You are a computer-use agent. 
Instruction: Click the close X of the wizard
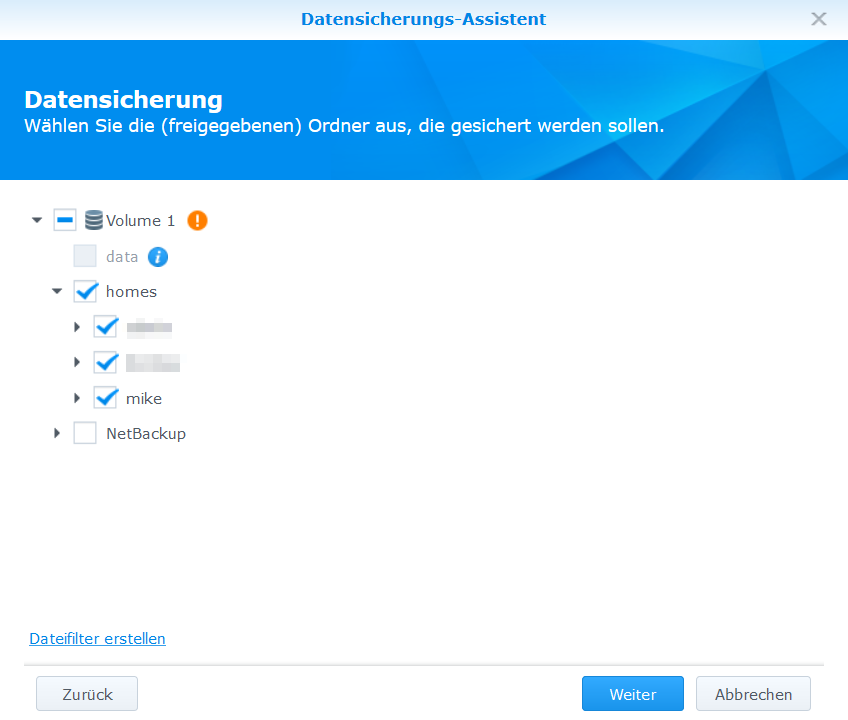tap(819, 18)
